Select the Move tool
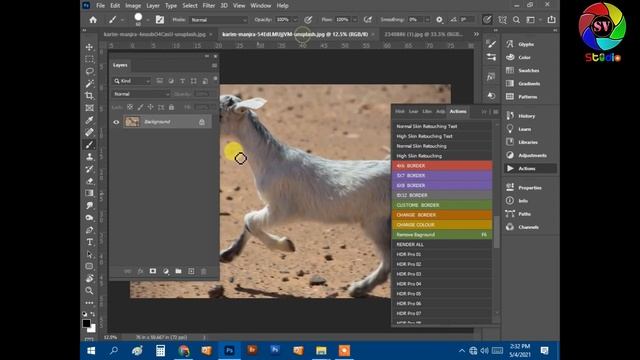Image resolution: width=640 pixels, height=360 pixels. (89, 47)
